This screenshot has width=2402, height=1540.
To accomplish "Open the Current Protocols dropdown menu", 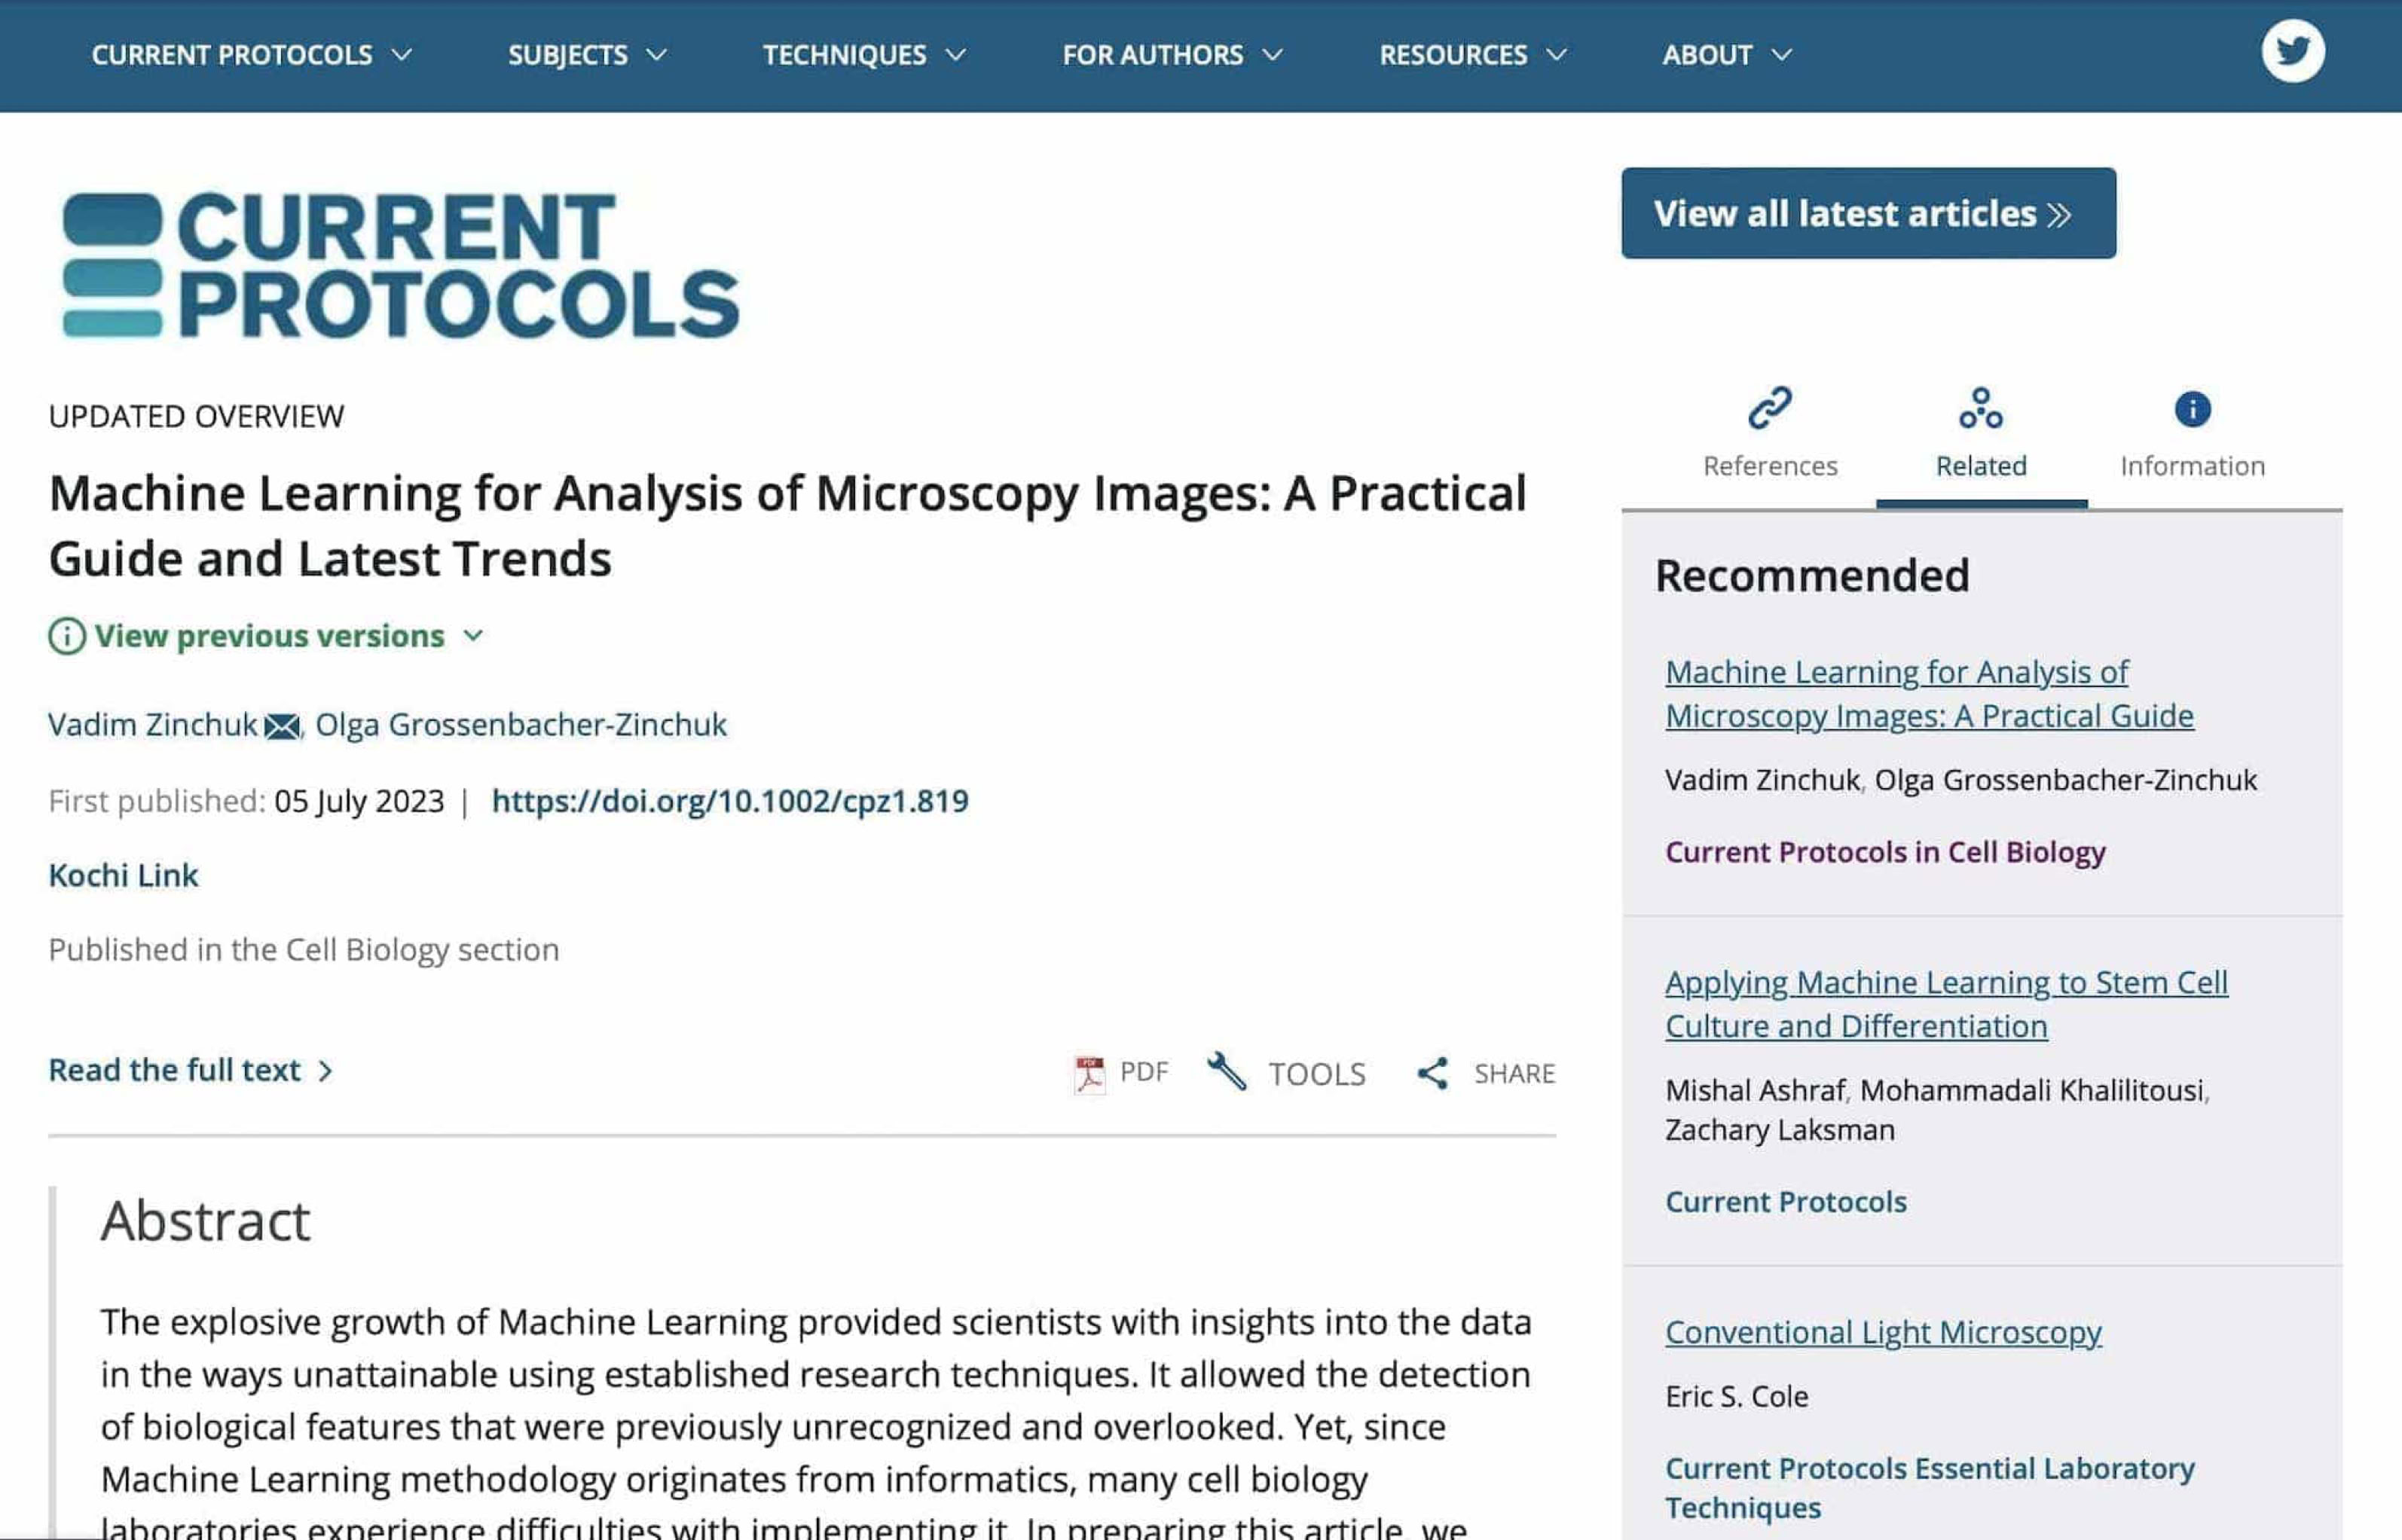I will [251, 55].
